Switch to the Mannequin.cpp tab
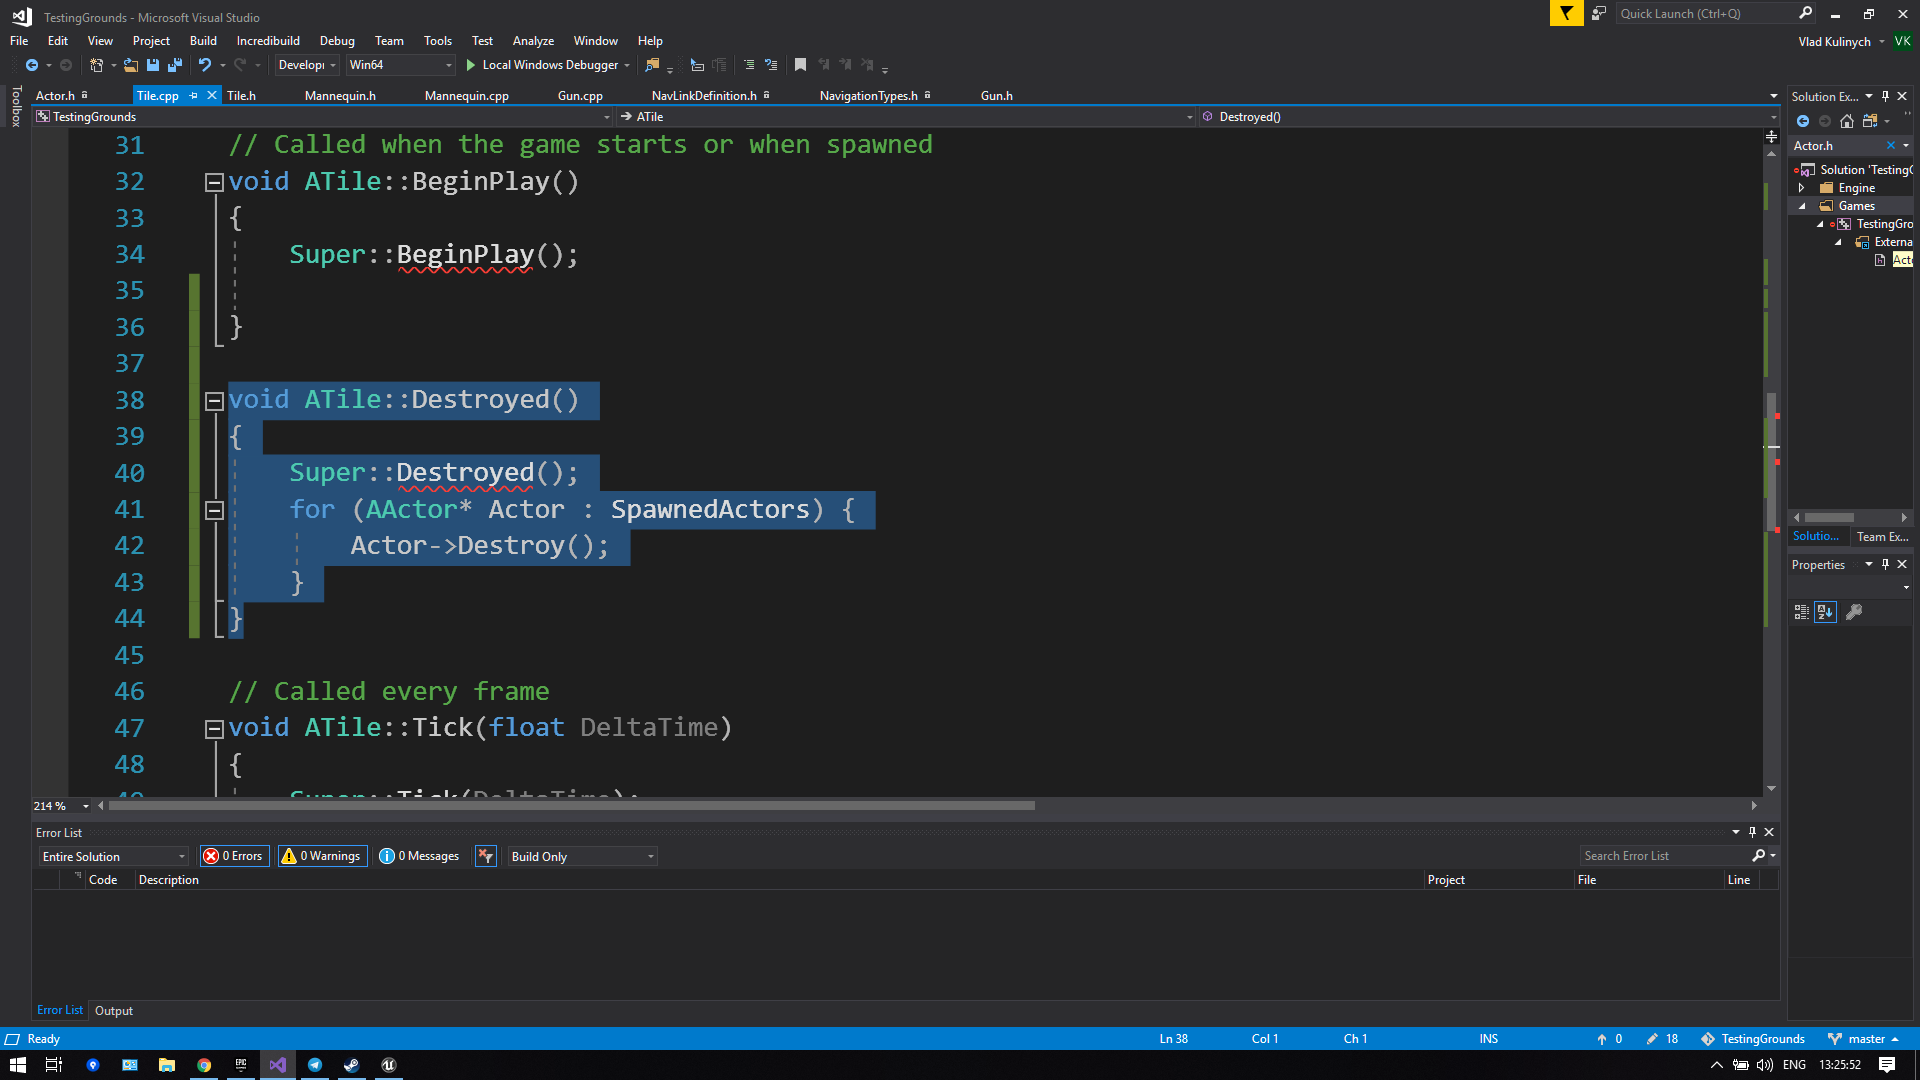Image resolution: width=1920 pixels, height=1080 pixels. pos(466,96)
